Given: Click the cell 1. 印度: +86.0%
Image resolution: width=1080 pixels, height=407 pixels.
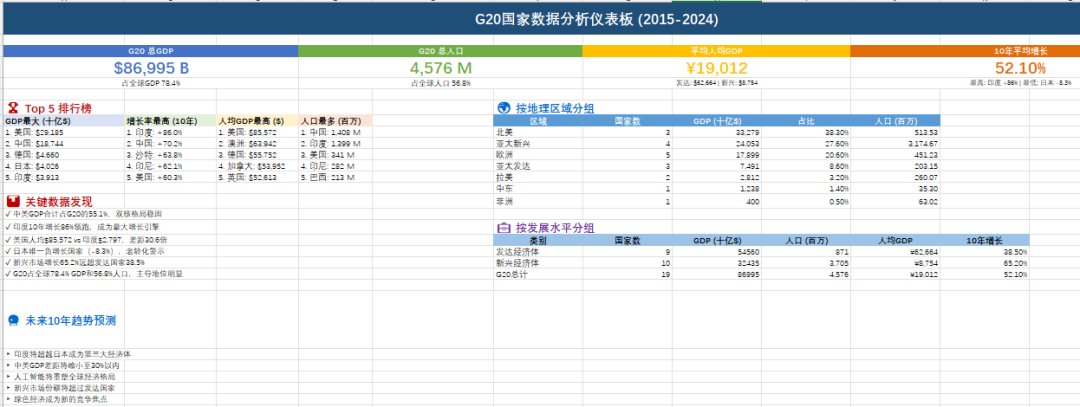Looking at the screenshot, I should (170, 132).
